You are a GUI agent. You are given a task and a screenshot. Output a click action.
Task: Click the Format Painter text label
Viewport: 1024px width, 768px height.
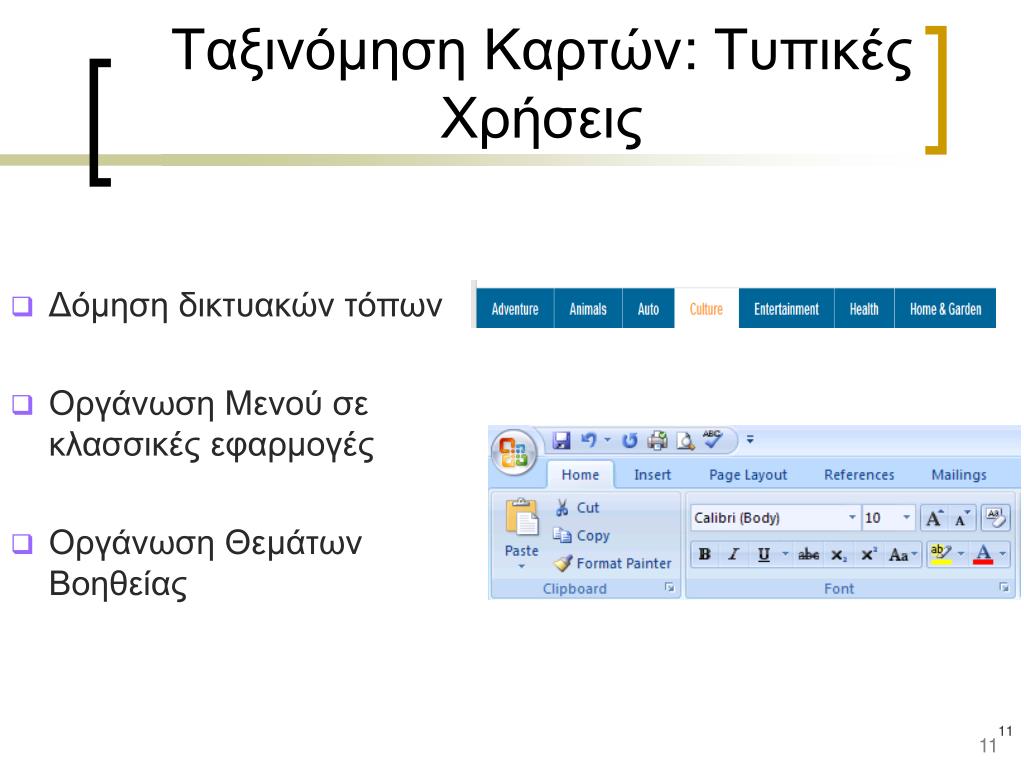point(624,563)
